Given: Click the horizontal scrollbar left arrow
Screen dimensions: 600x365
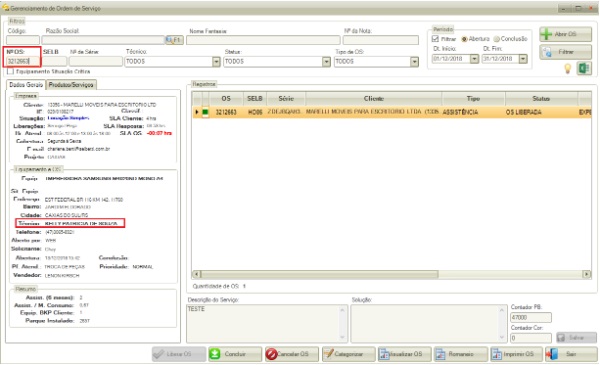Looking at the screenshot, I should [x=196, y=274].
